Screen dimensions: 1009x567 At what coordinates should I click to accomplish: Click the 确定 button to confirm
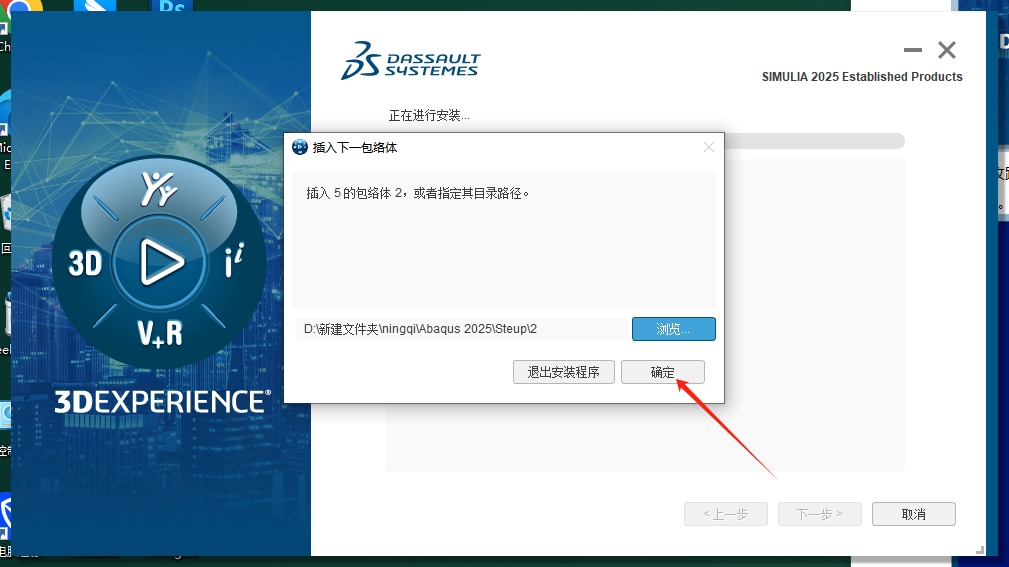pos(662,372)
